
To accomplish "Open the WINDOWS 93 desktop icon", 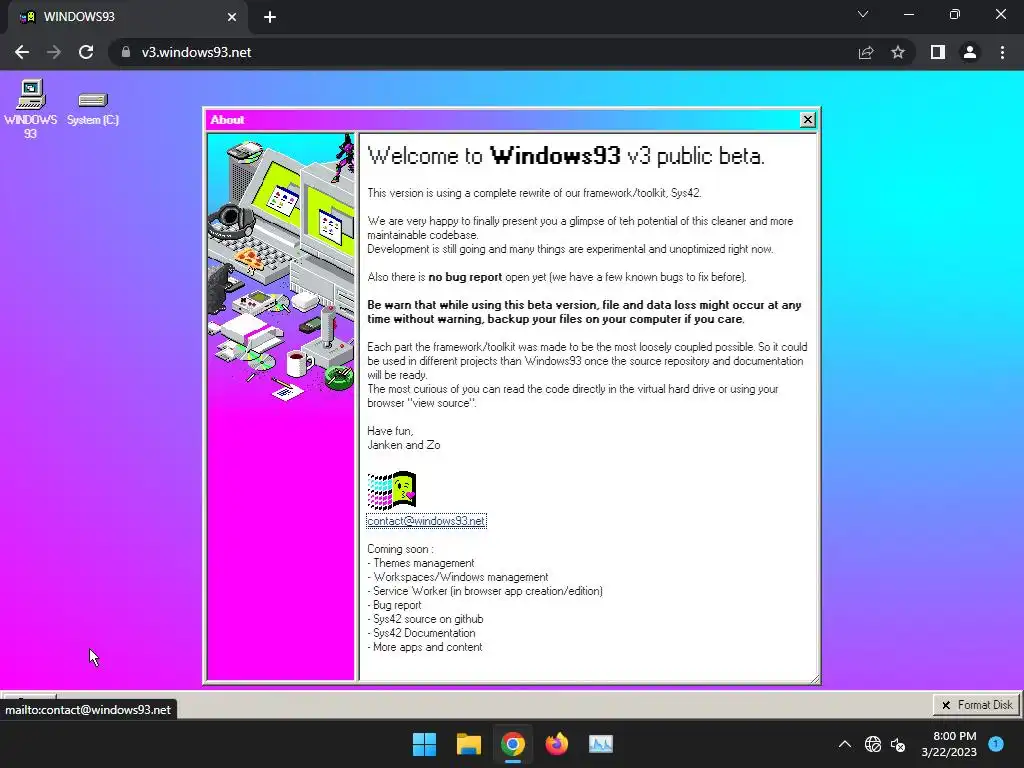I will click(30, 108).
